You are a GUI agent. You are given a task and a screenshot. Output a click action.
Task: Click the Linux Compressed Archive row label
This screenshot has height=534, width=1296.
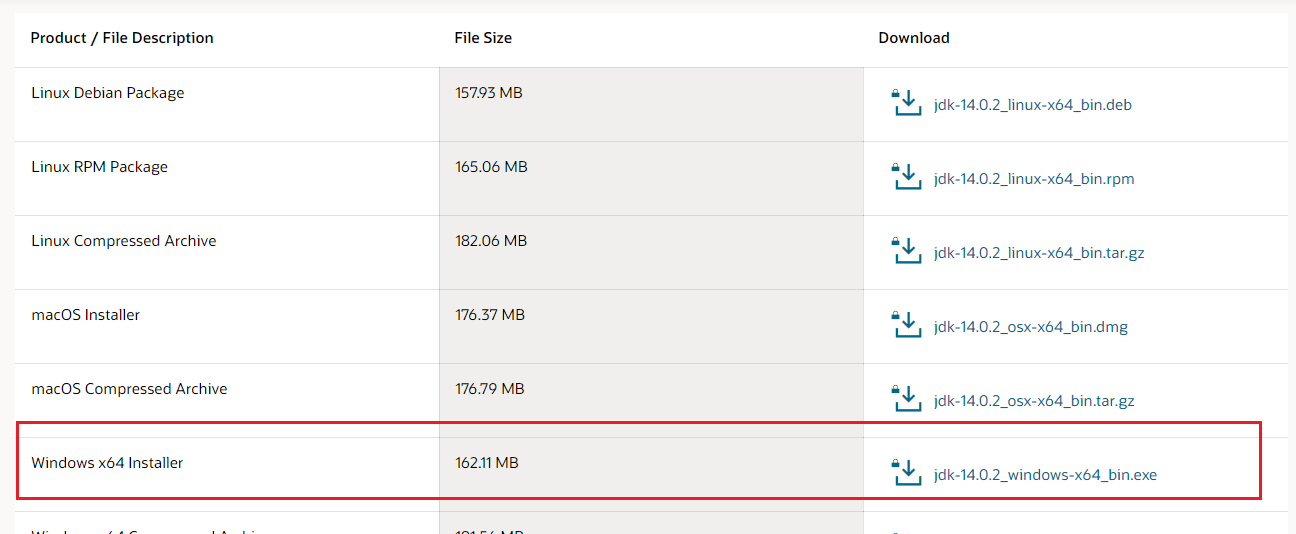tap(124, 241)
